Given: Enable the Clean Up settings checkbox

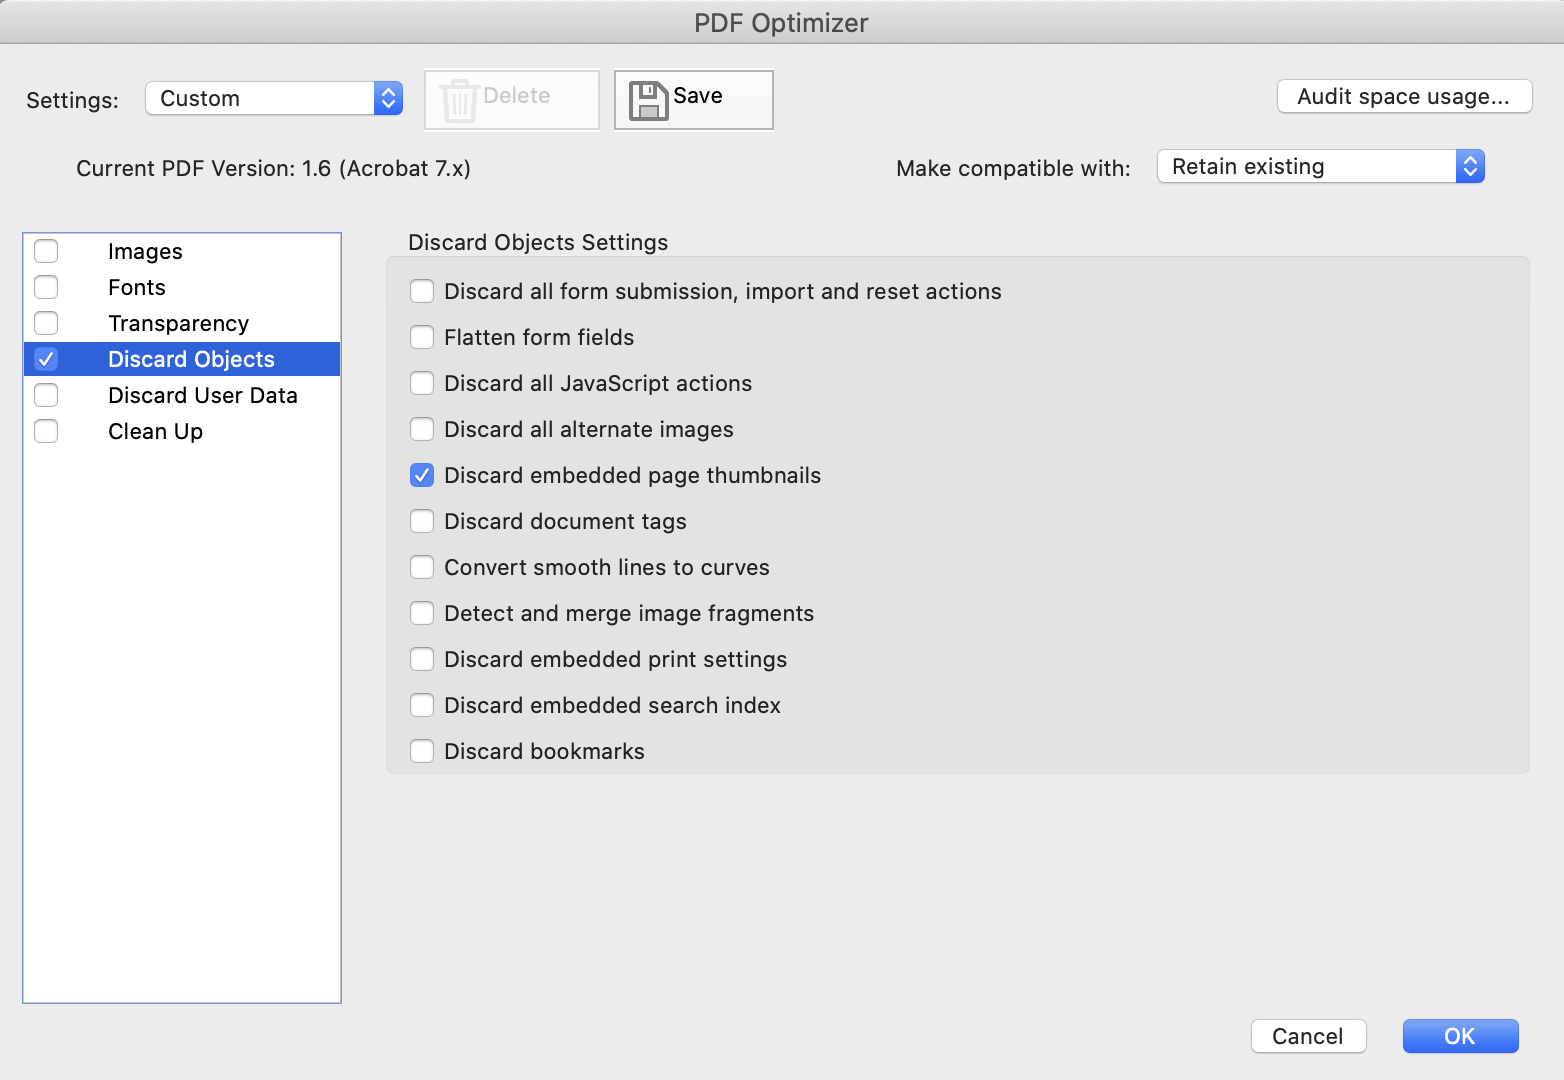Looking at the screenshot, I should [46, 431].
